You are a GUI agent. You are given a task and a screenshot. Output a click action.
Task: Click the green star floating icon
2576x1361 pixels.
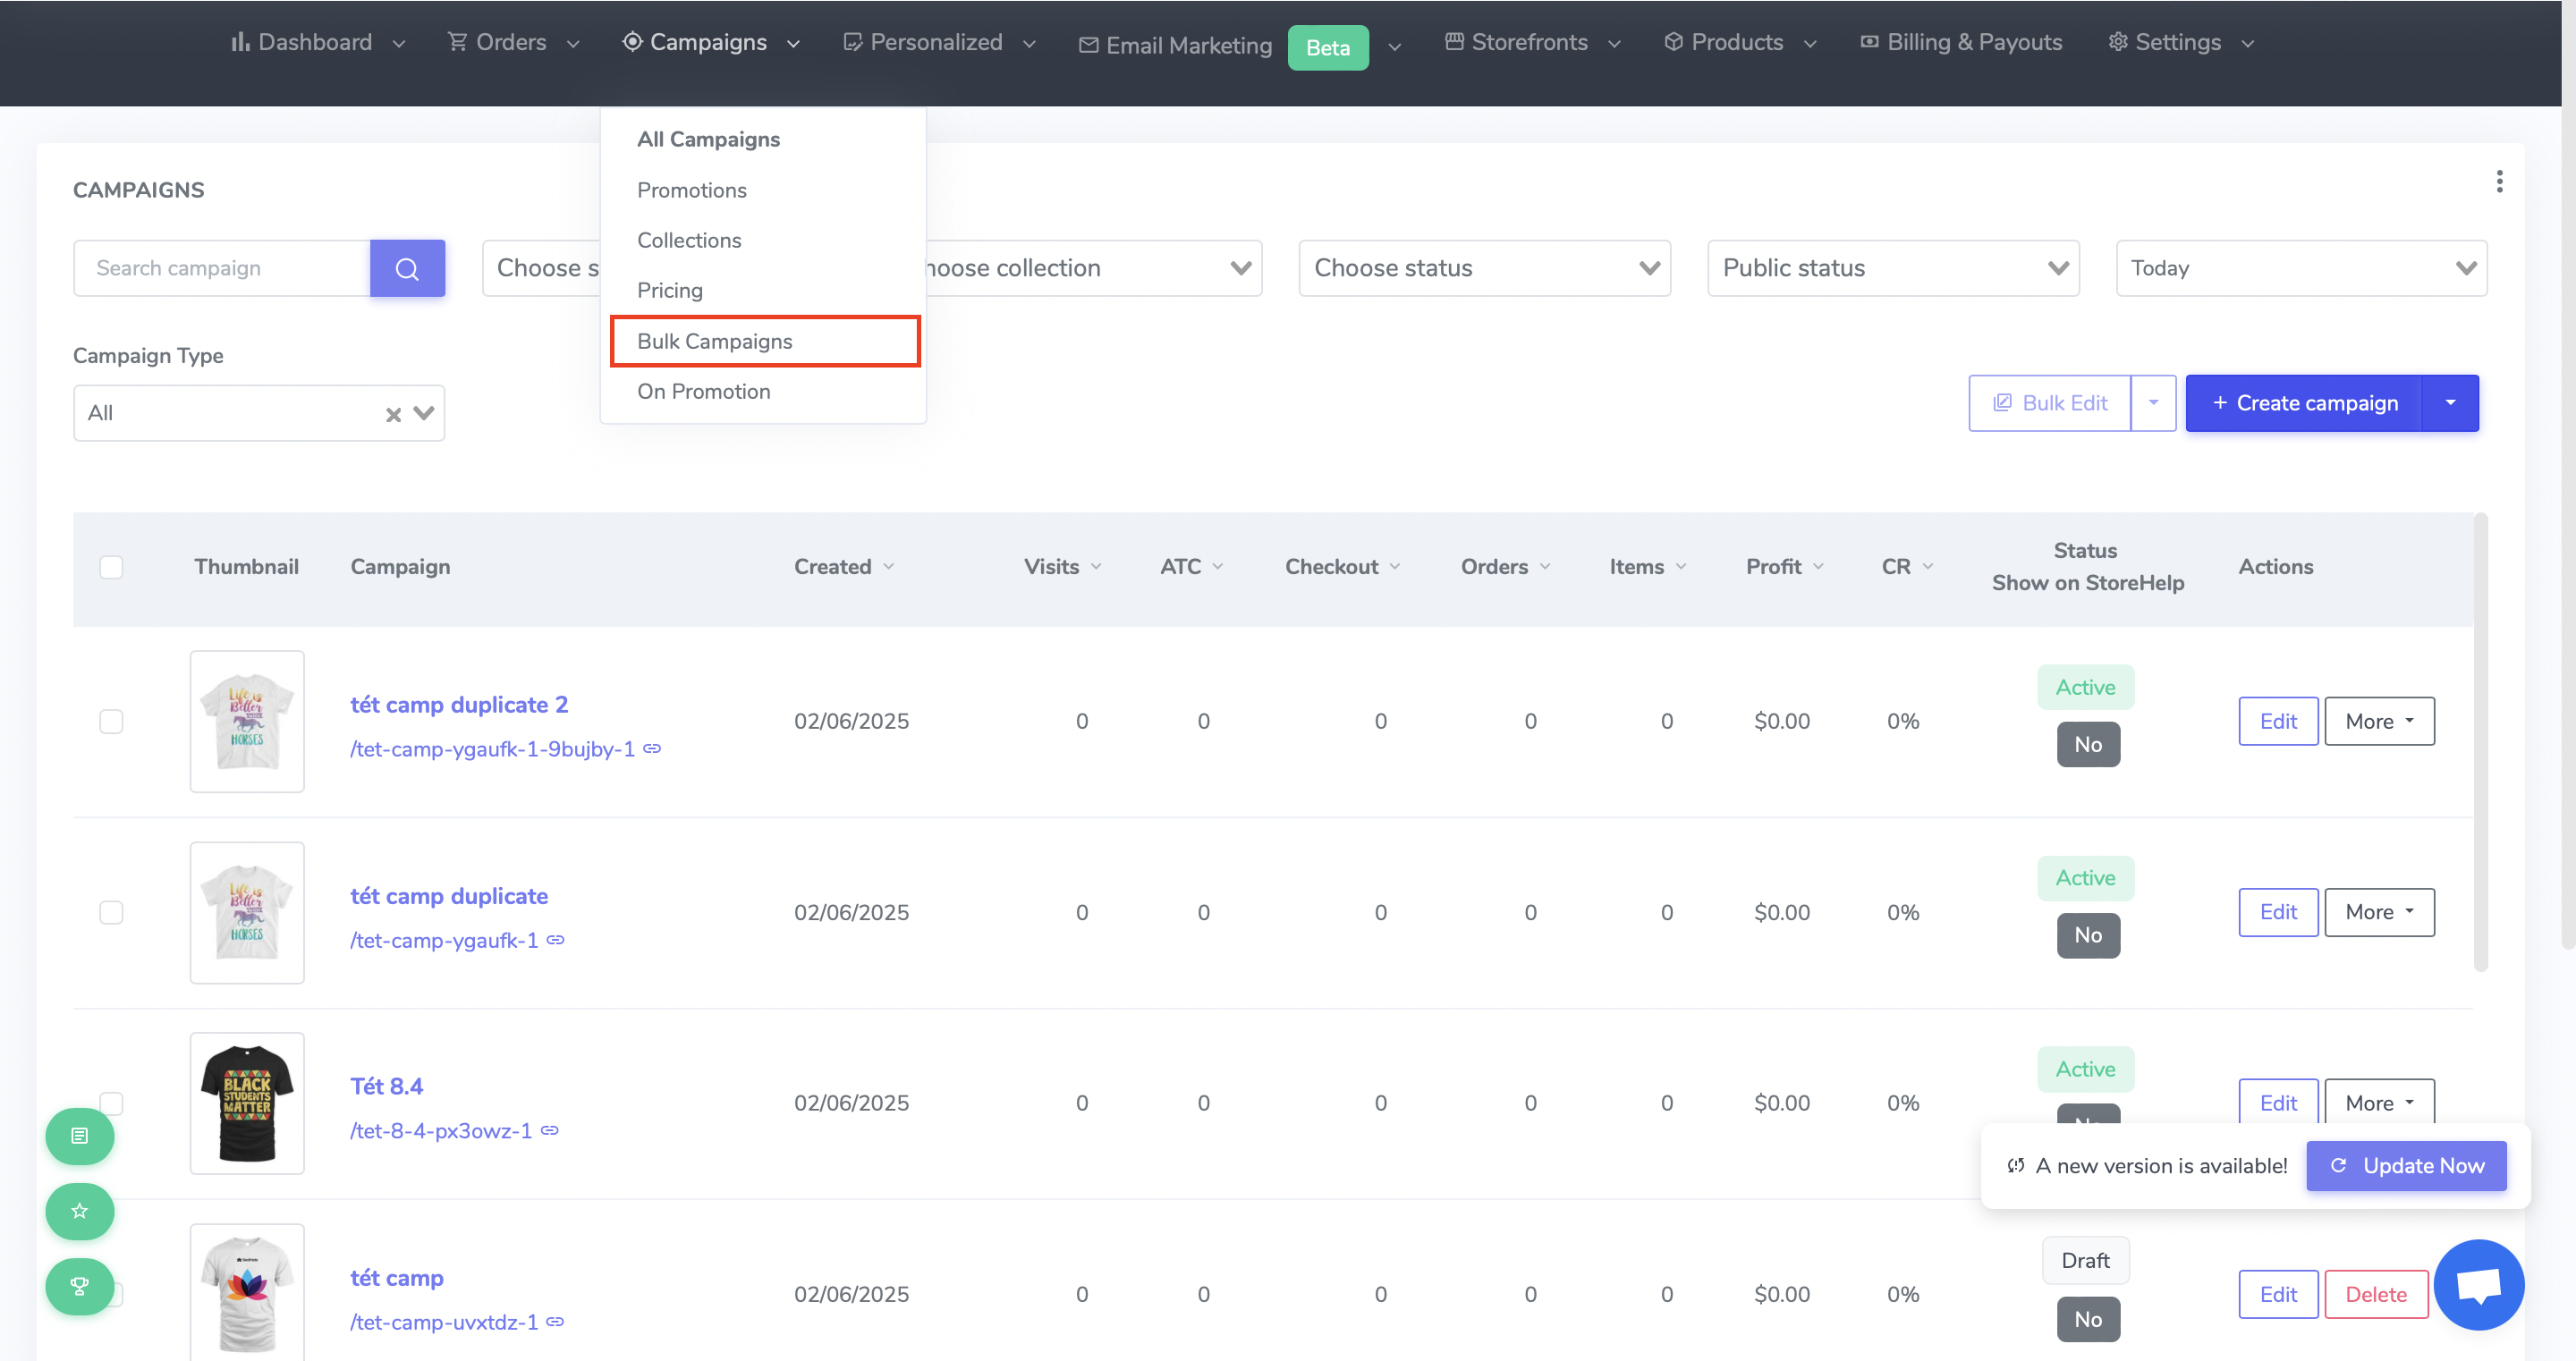[80, 1211]
